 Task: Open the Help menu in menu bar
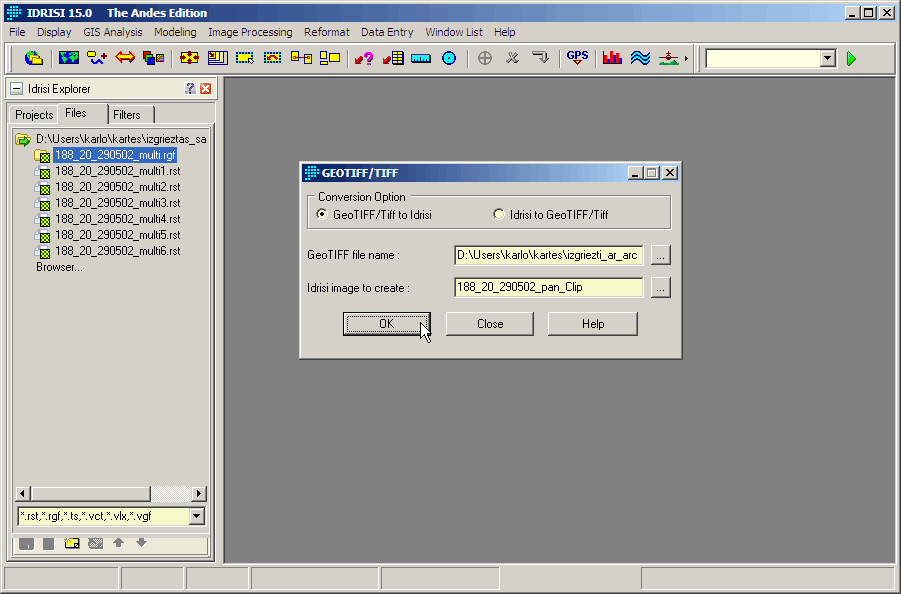click(x=505, y=32)
